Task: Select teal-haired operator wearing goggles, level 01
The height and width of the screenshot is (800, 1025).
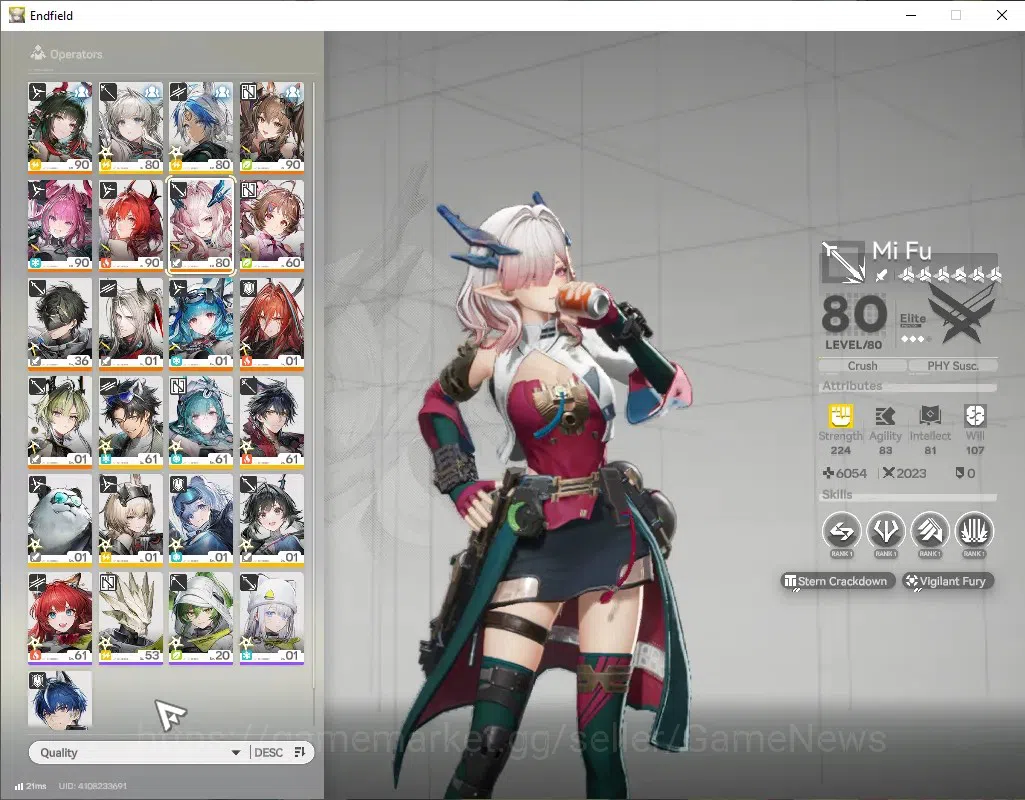Action: click(201, 324)
